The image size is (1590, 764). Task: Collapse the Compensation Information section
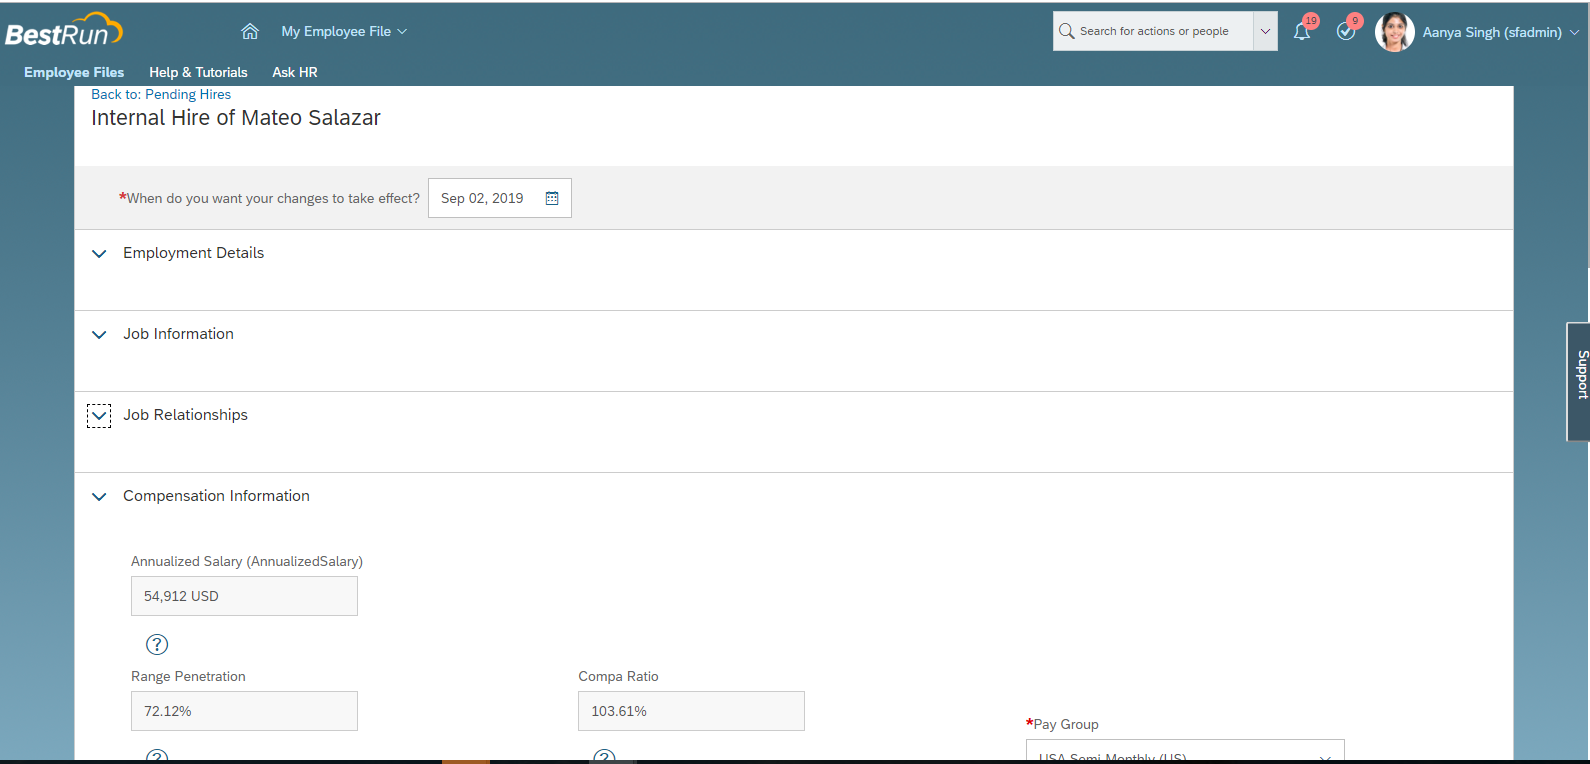(x=99, y=497)
